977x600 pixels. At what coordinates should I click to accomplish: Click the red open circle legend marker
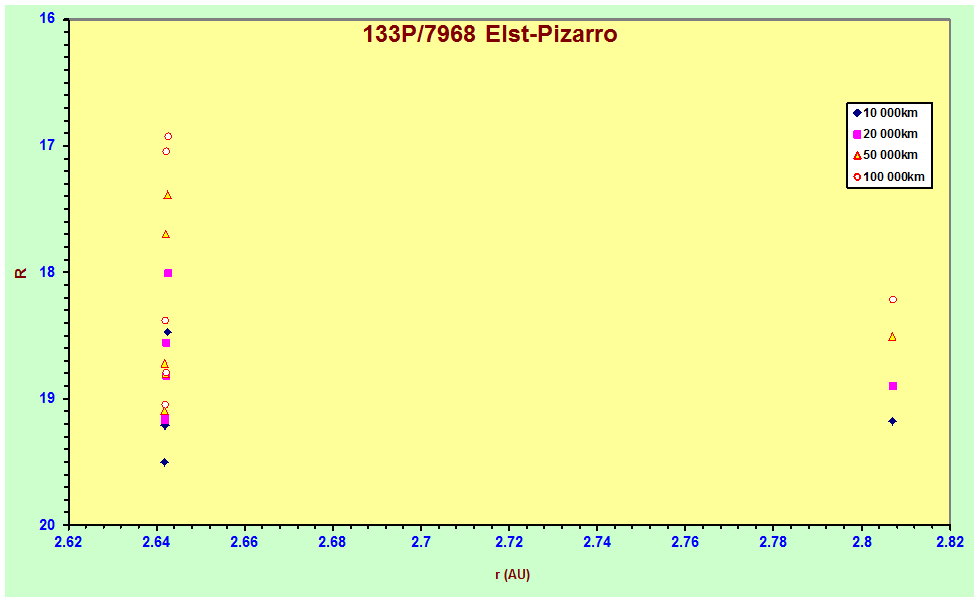857,177
